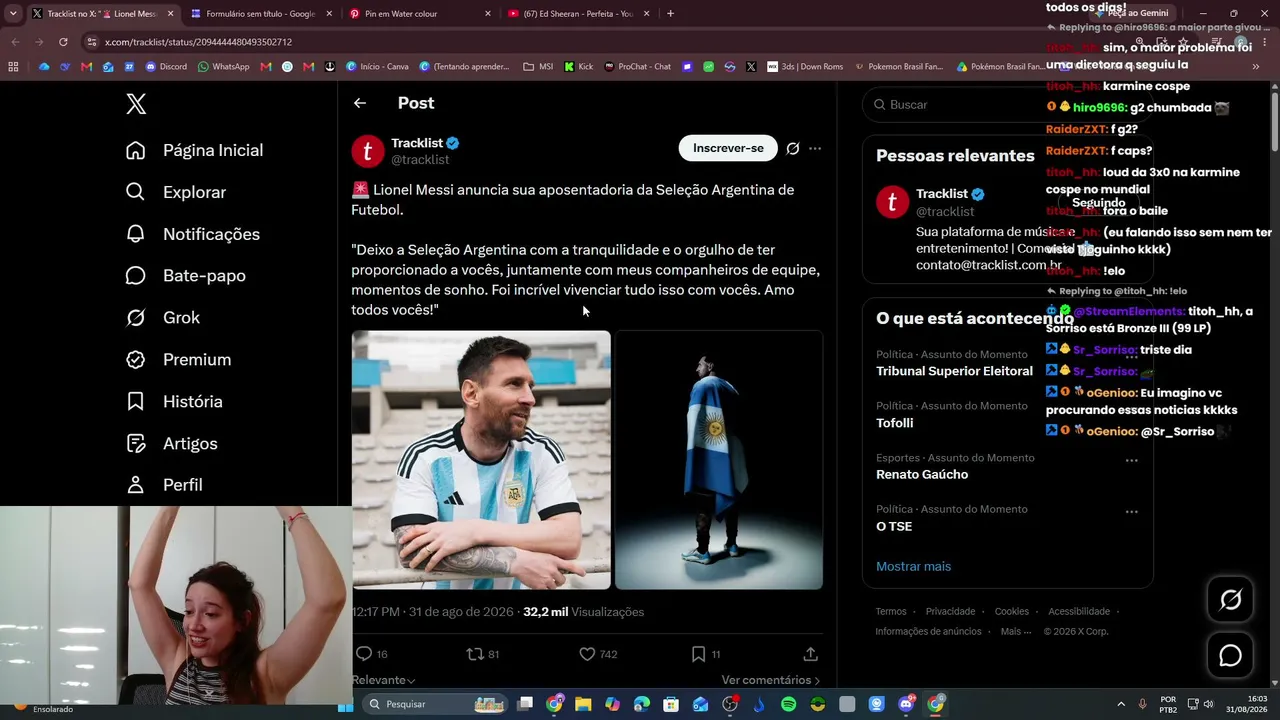The width and height of the screenshot is (1280, 720).
Task: Open the Discord bookmark
Action: click(x=166, y=67)
